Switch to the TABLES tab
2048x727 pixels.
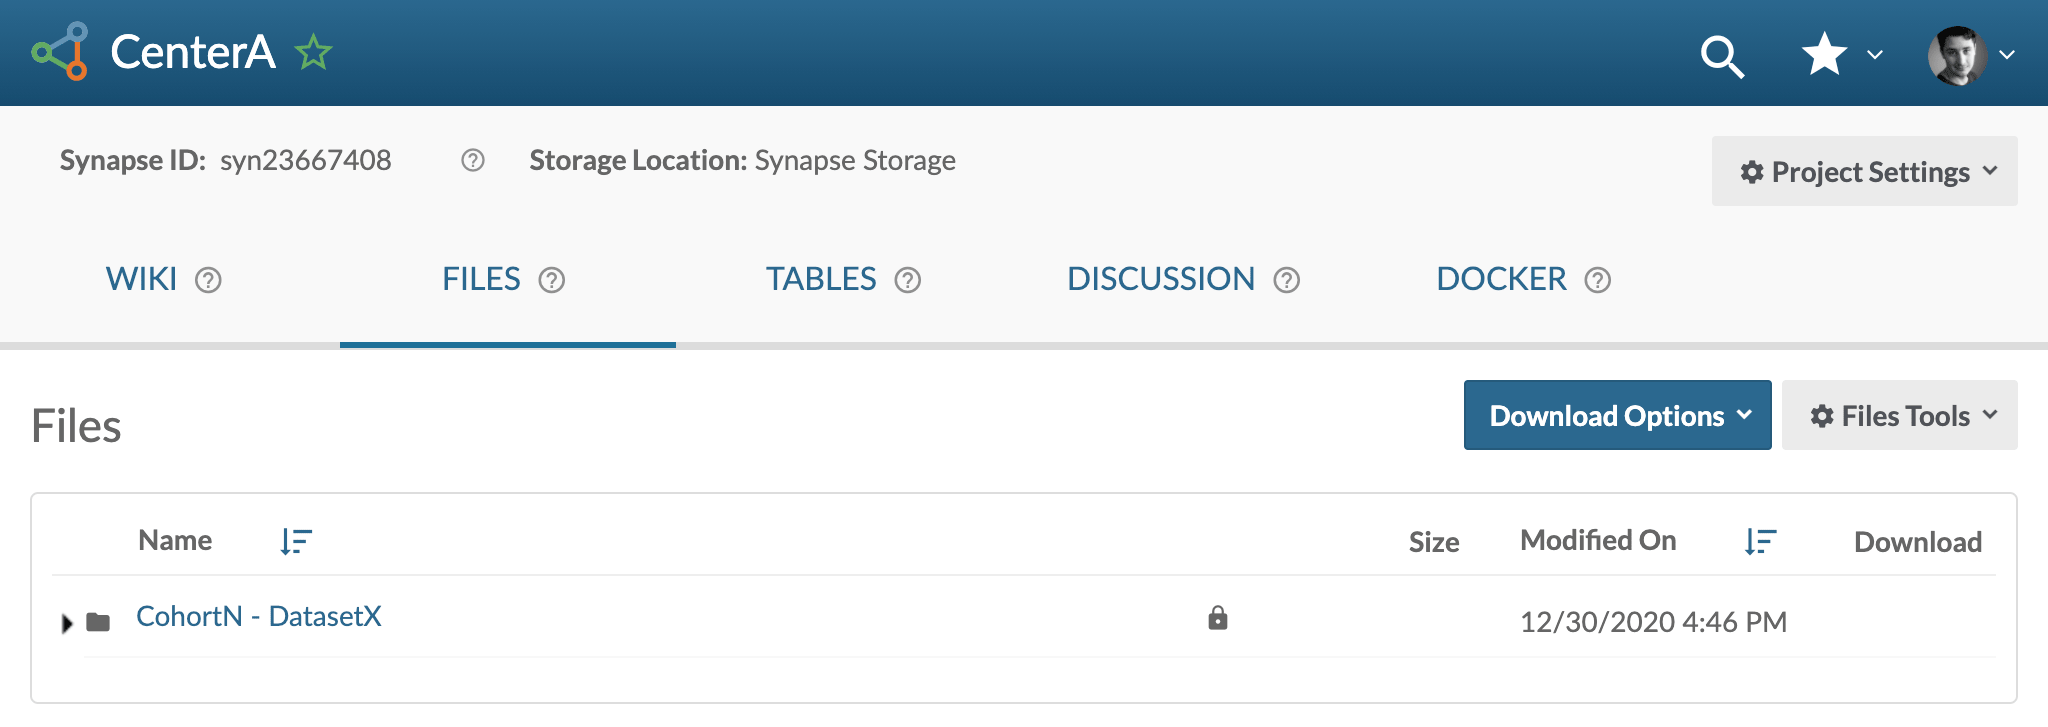(821, 279)
